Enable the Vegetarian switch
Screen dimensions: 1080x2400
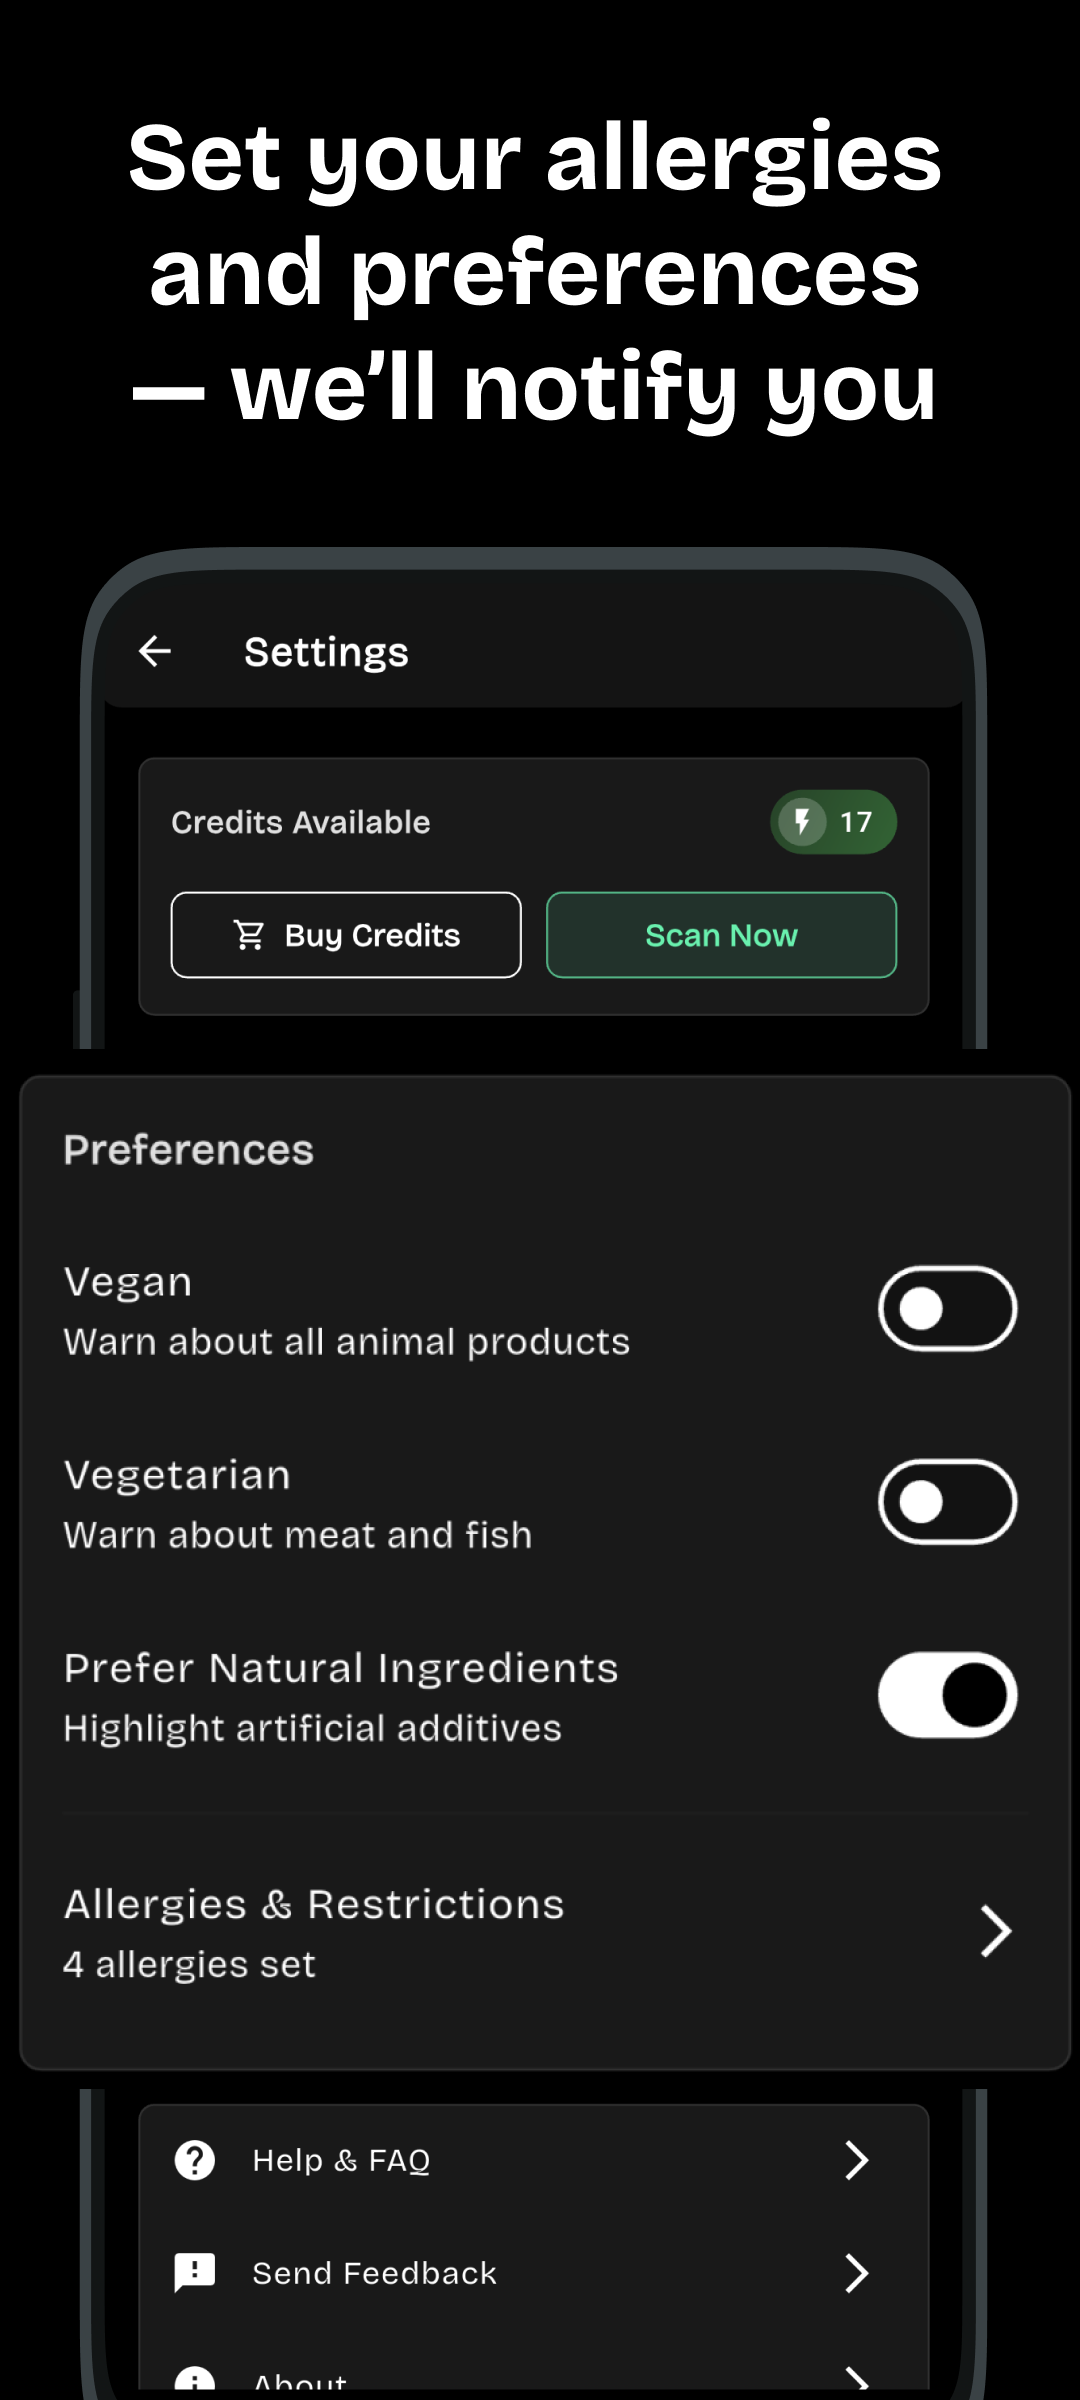click(947, 1502)
